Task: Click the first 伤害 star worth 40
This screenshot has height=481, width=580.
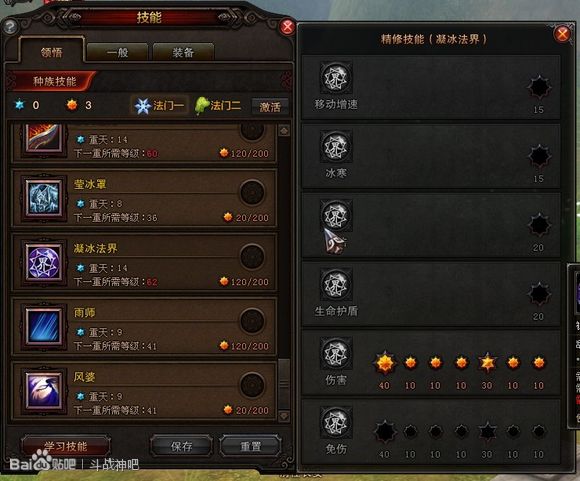Action: point(385,363)
